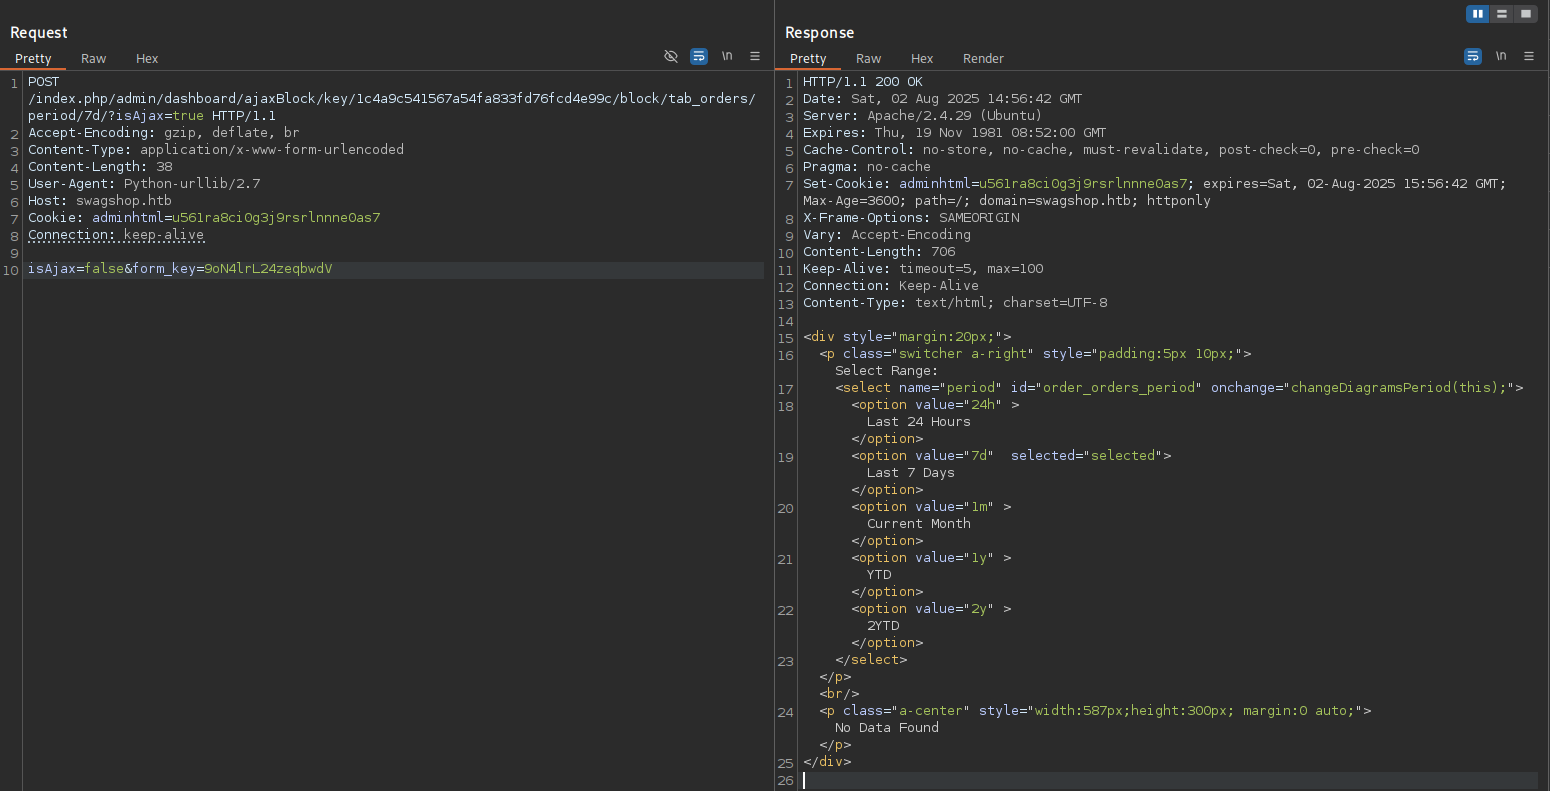1550x791 pixels.
Task: Open the Response Render tab
Action: point(983,58)
